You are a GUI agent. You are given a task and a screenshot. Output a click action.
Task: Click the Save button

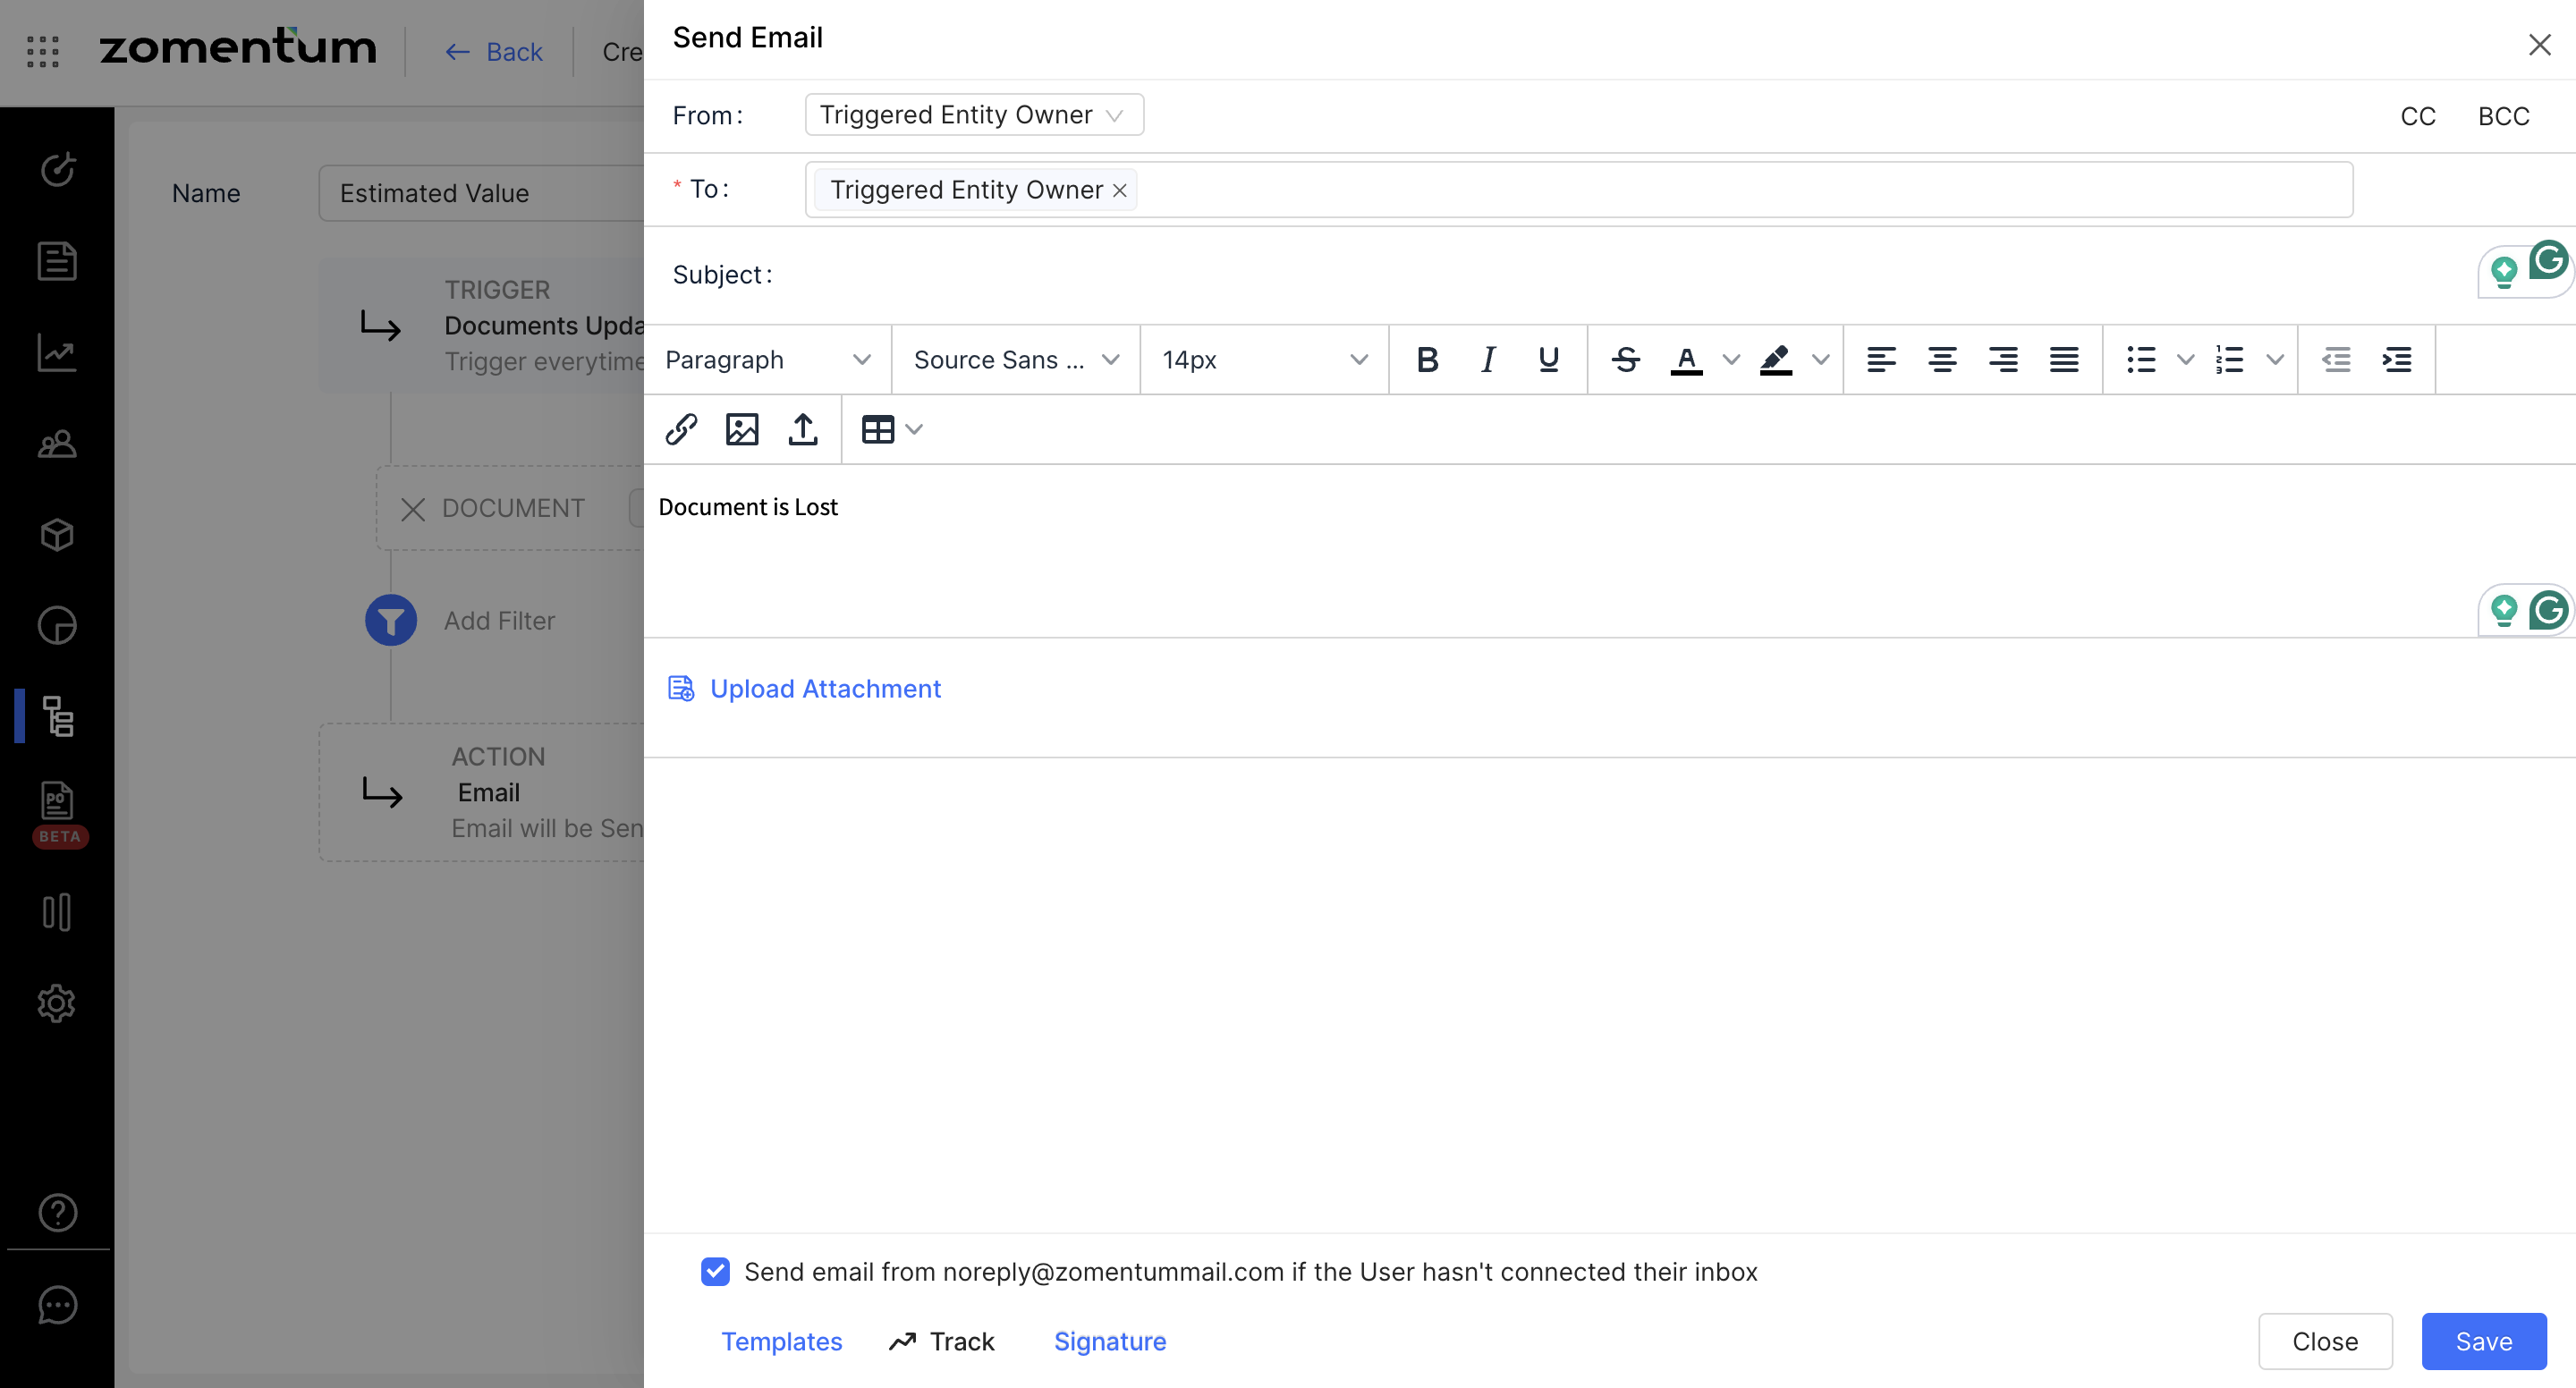tap(2483, 1341)
